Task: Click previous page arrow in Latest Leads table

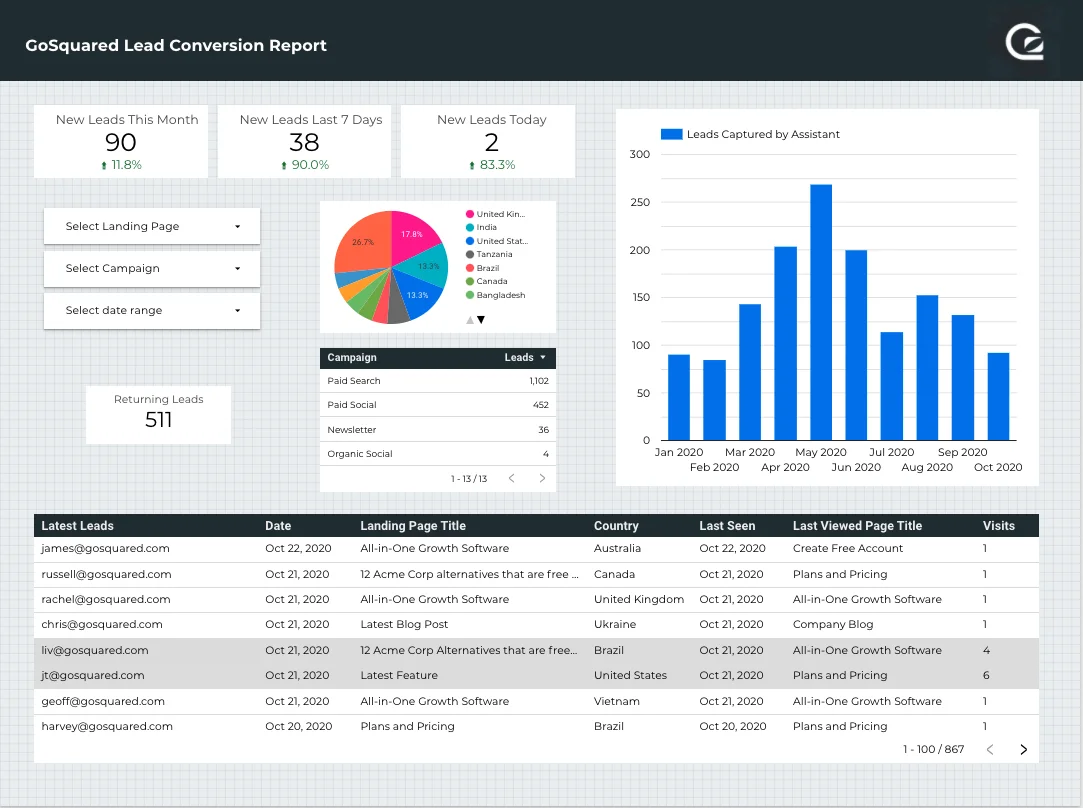Action: 990,749
